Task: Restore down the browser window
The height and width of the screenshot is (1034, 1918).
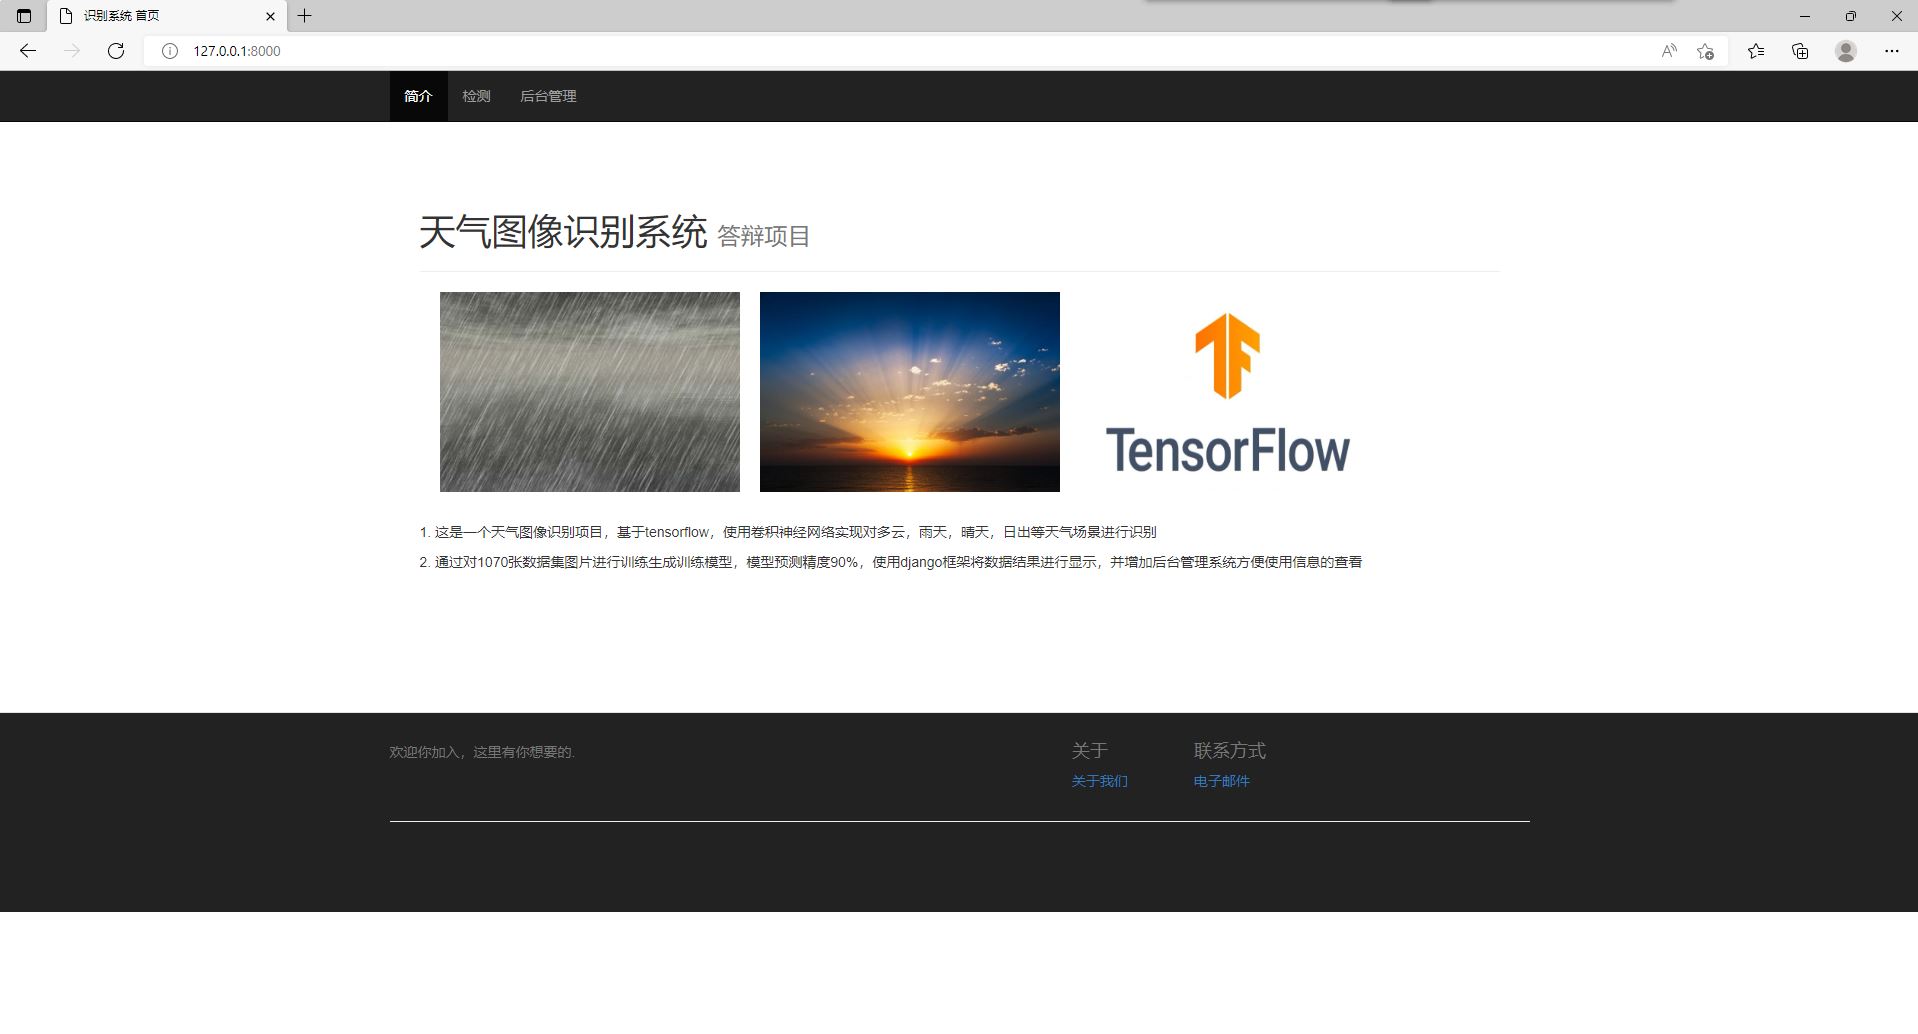Action: 1851,16
